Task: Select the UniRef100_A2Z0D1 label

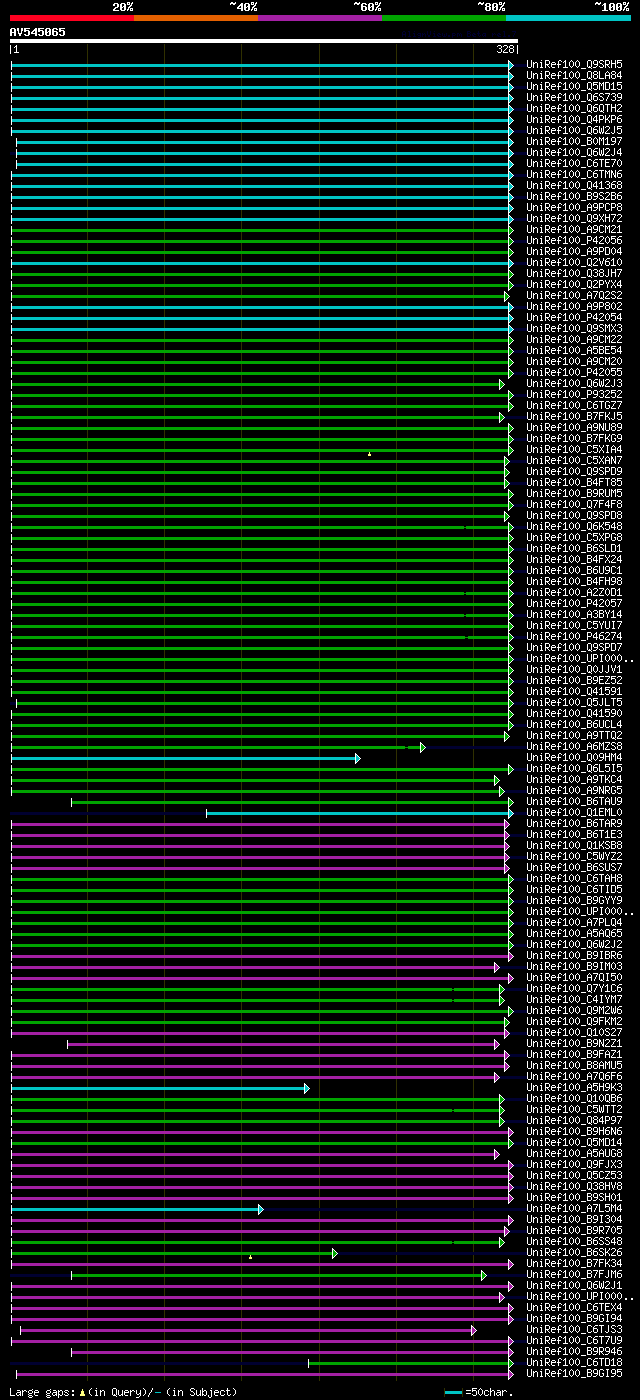Action: coord(574,592)
